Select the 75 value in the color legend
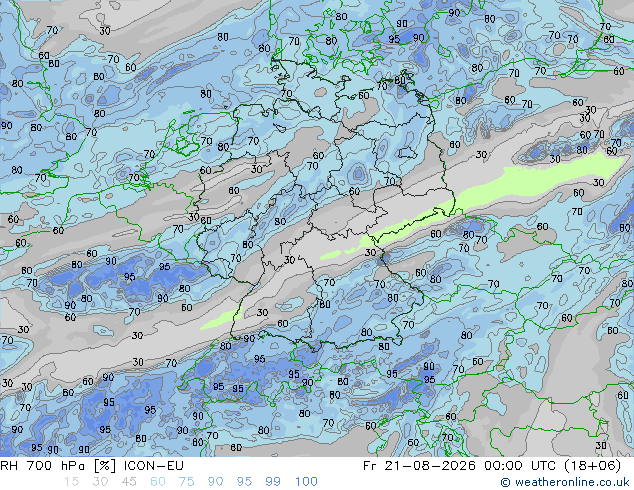Viewport: 634px width, 490px height. point(187,482)
